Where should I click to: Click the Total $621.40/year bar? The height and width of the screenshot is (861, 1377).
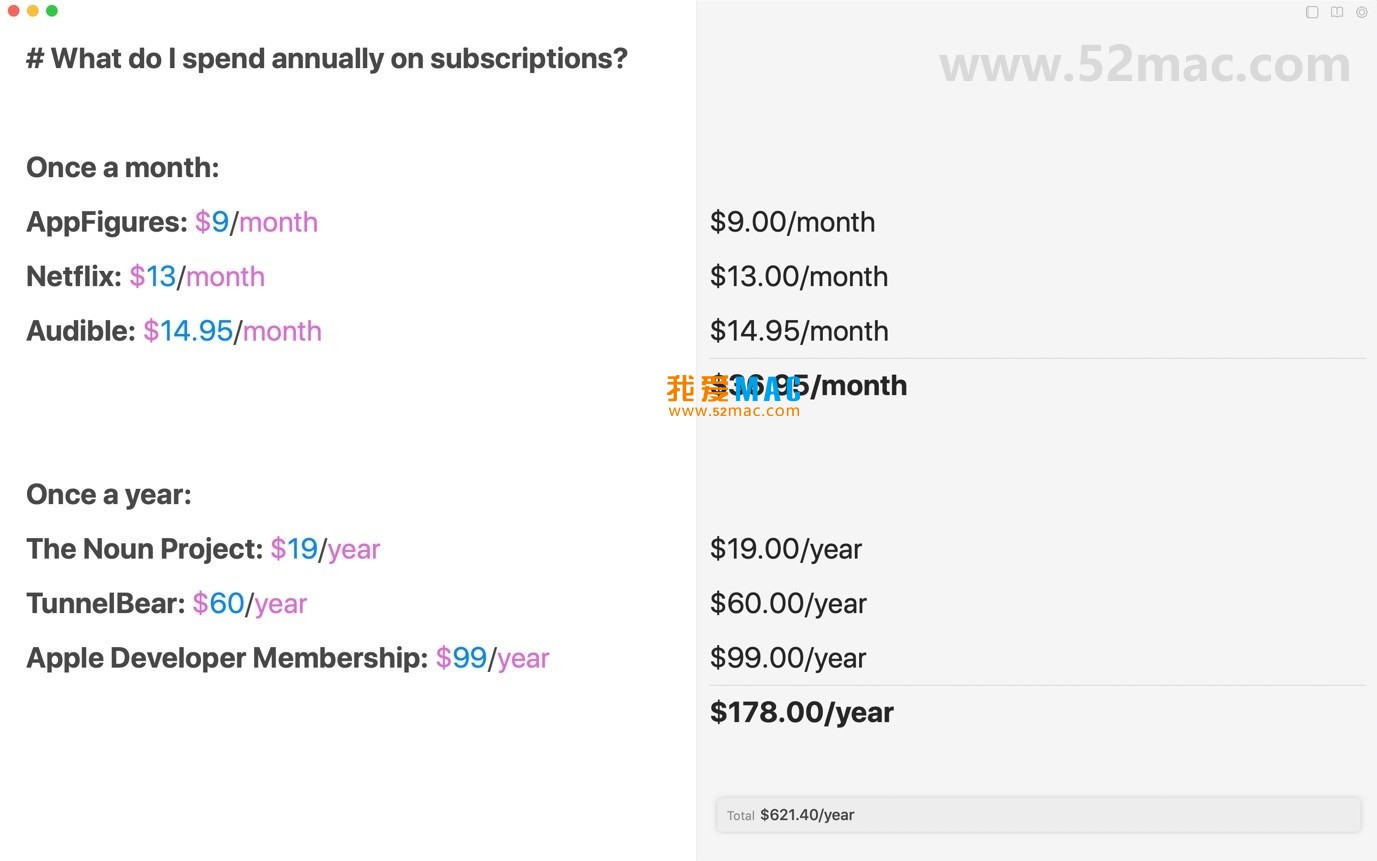click(1038, 815)
